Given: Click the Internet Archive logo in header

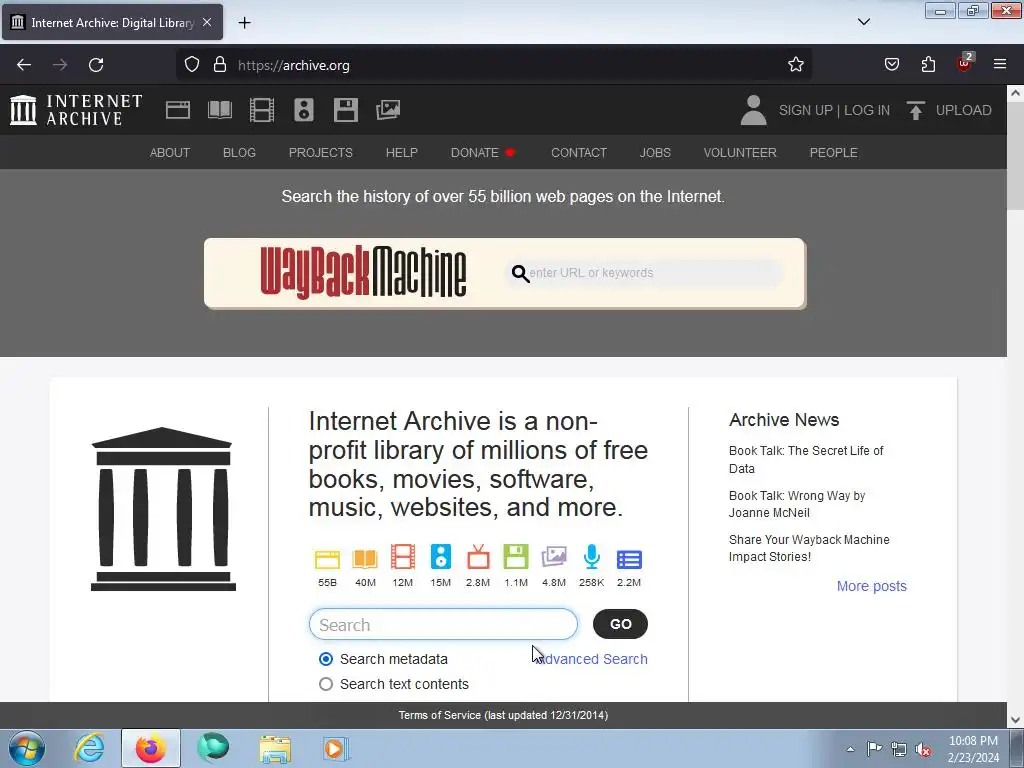Looking at the screenshot, I should pyautogui.click(x=76, y=110).
